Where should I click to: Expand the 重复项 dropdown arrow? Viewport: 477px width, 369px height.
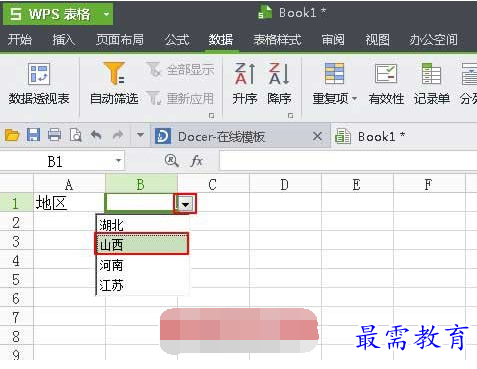click(x=354, y=99)
